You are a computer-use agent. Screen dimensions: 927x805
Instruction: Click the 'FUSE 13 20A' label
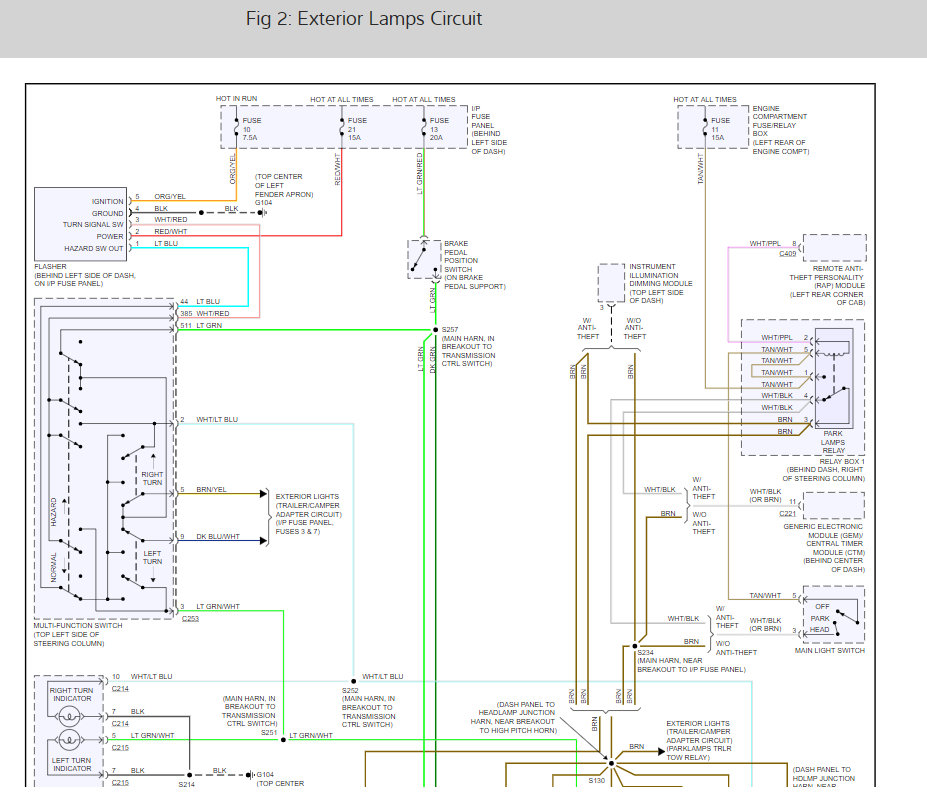[439, 129]
